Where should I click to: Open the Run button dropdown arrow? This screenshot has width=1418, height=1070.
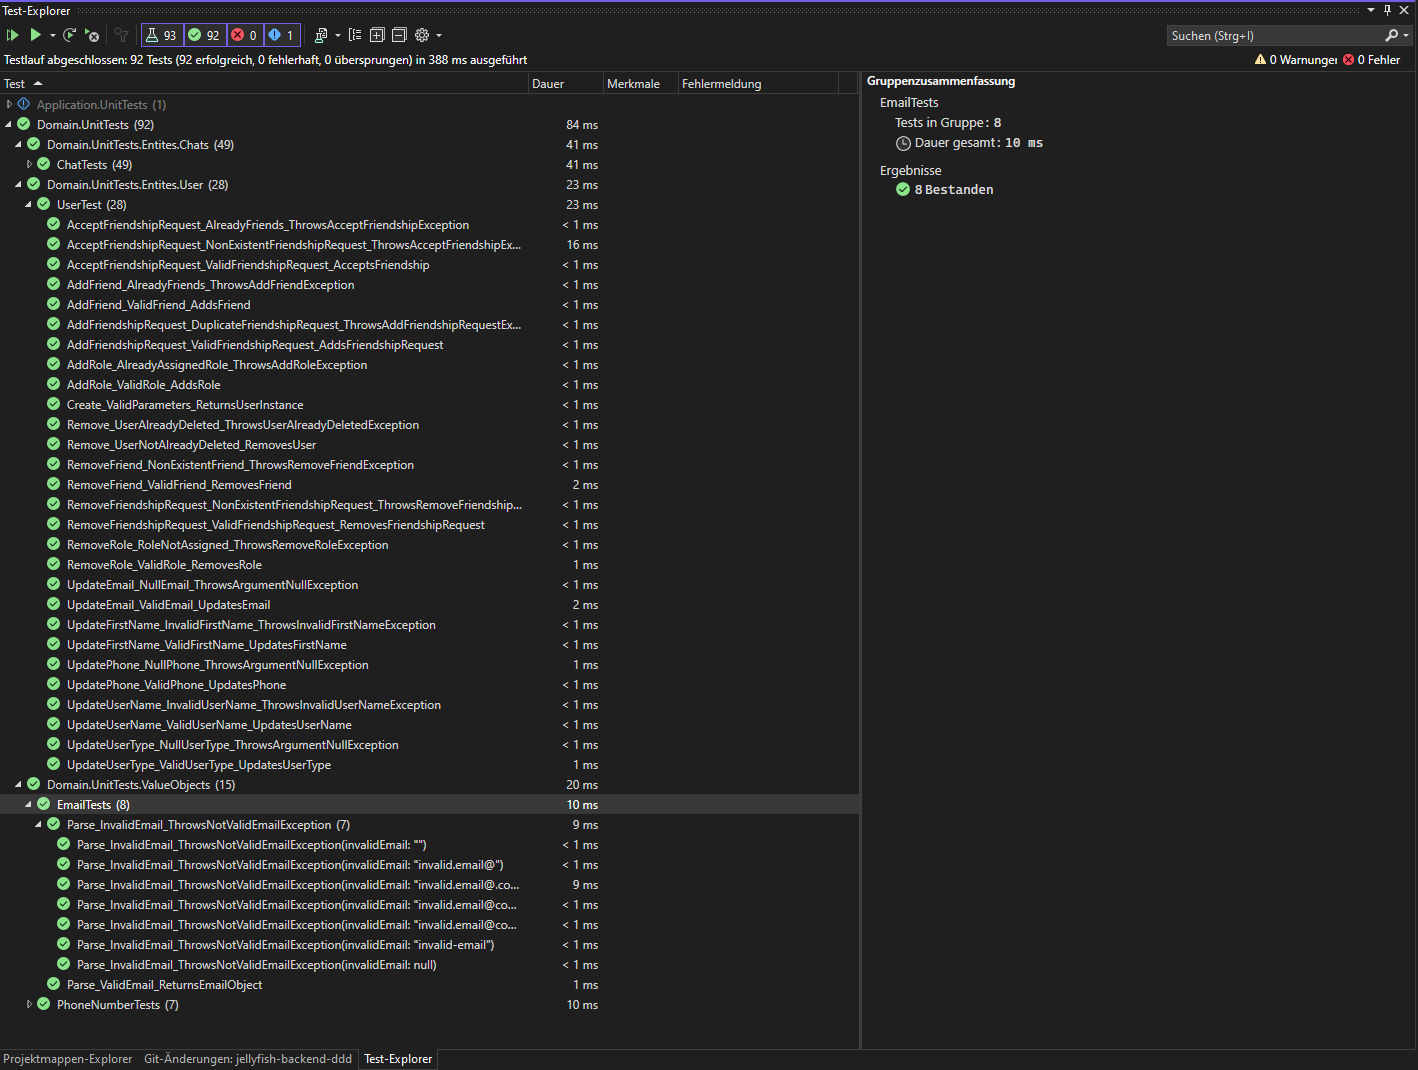tap(53, 35)
